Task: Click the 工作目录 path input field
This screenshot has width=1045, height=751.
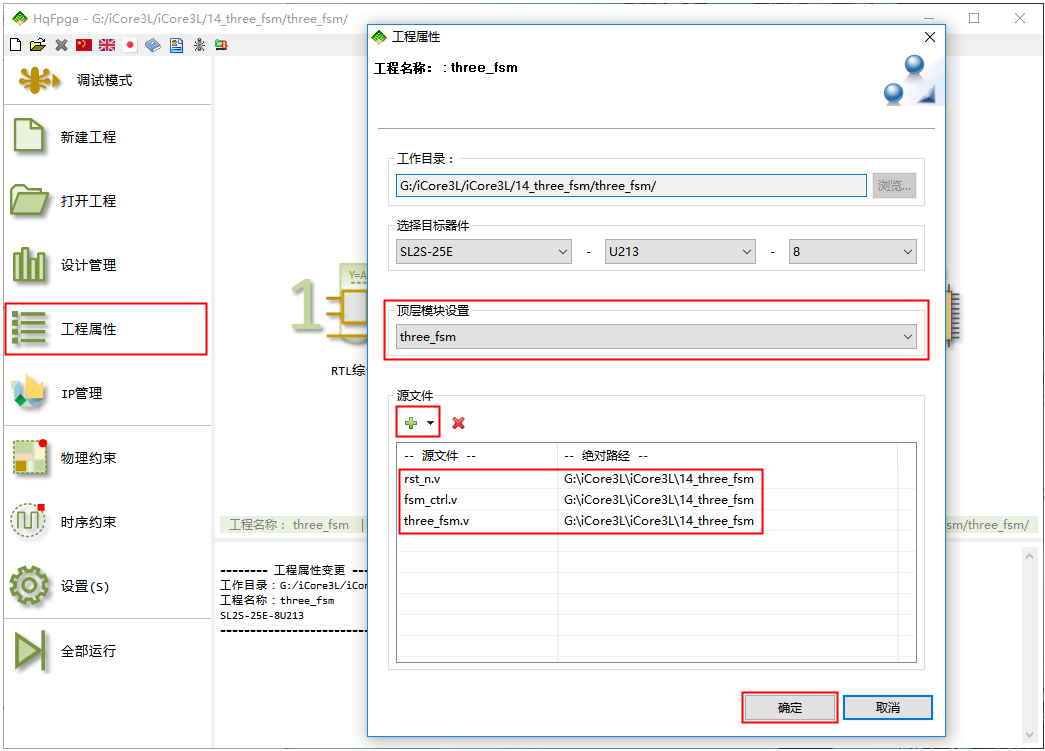Action: coord(631,186)
